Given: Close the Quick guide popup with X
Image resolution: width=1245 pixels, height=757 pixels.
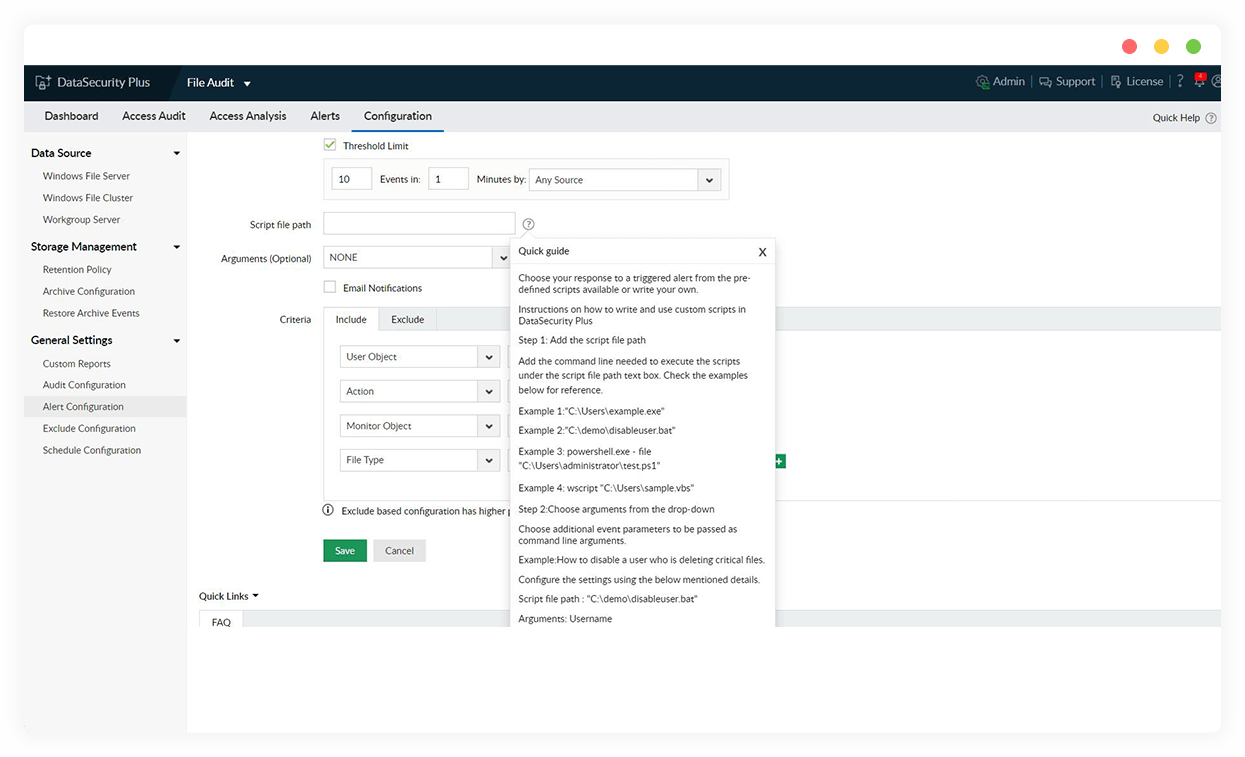Looking at the screenshot, I should [x=762, y=252].
